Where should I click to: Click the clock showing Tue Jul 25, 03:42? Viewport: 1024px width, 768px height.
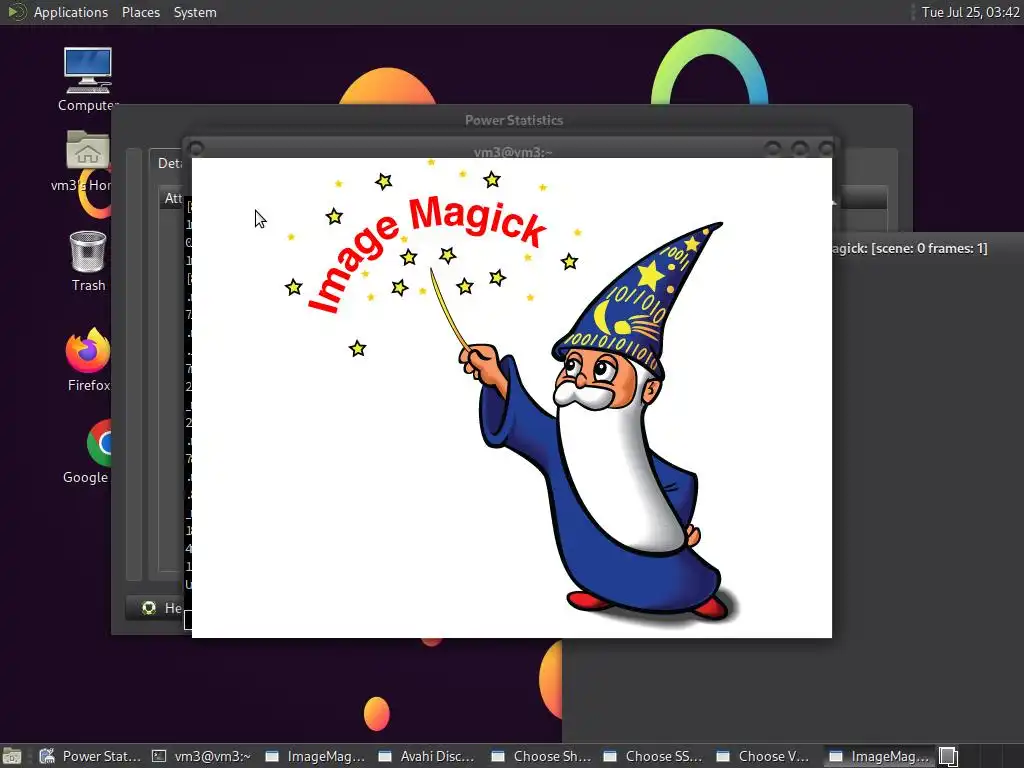tap(970, 12)
